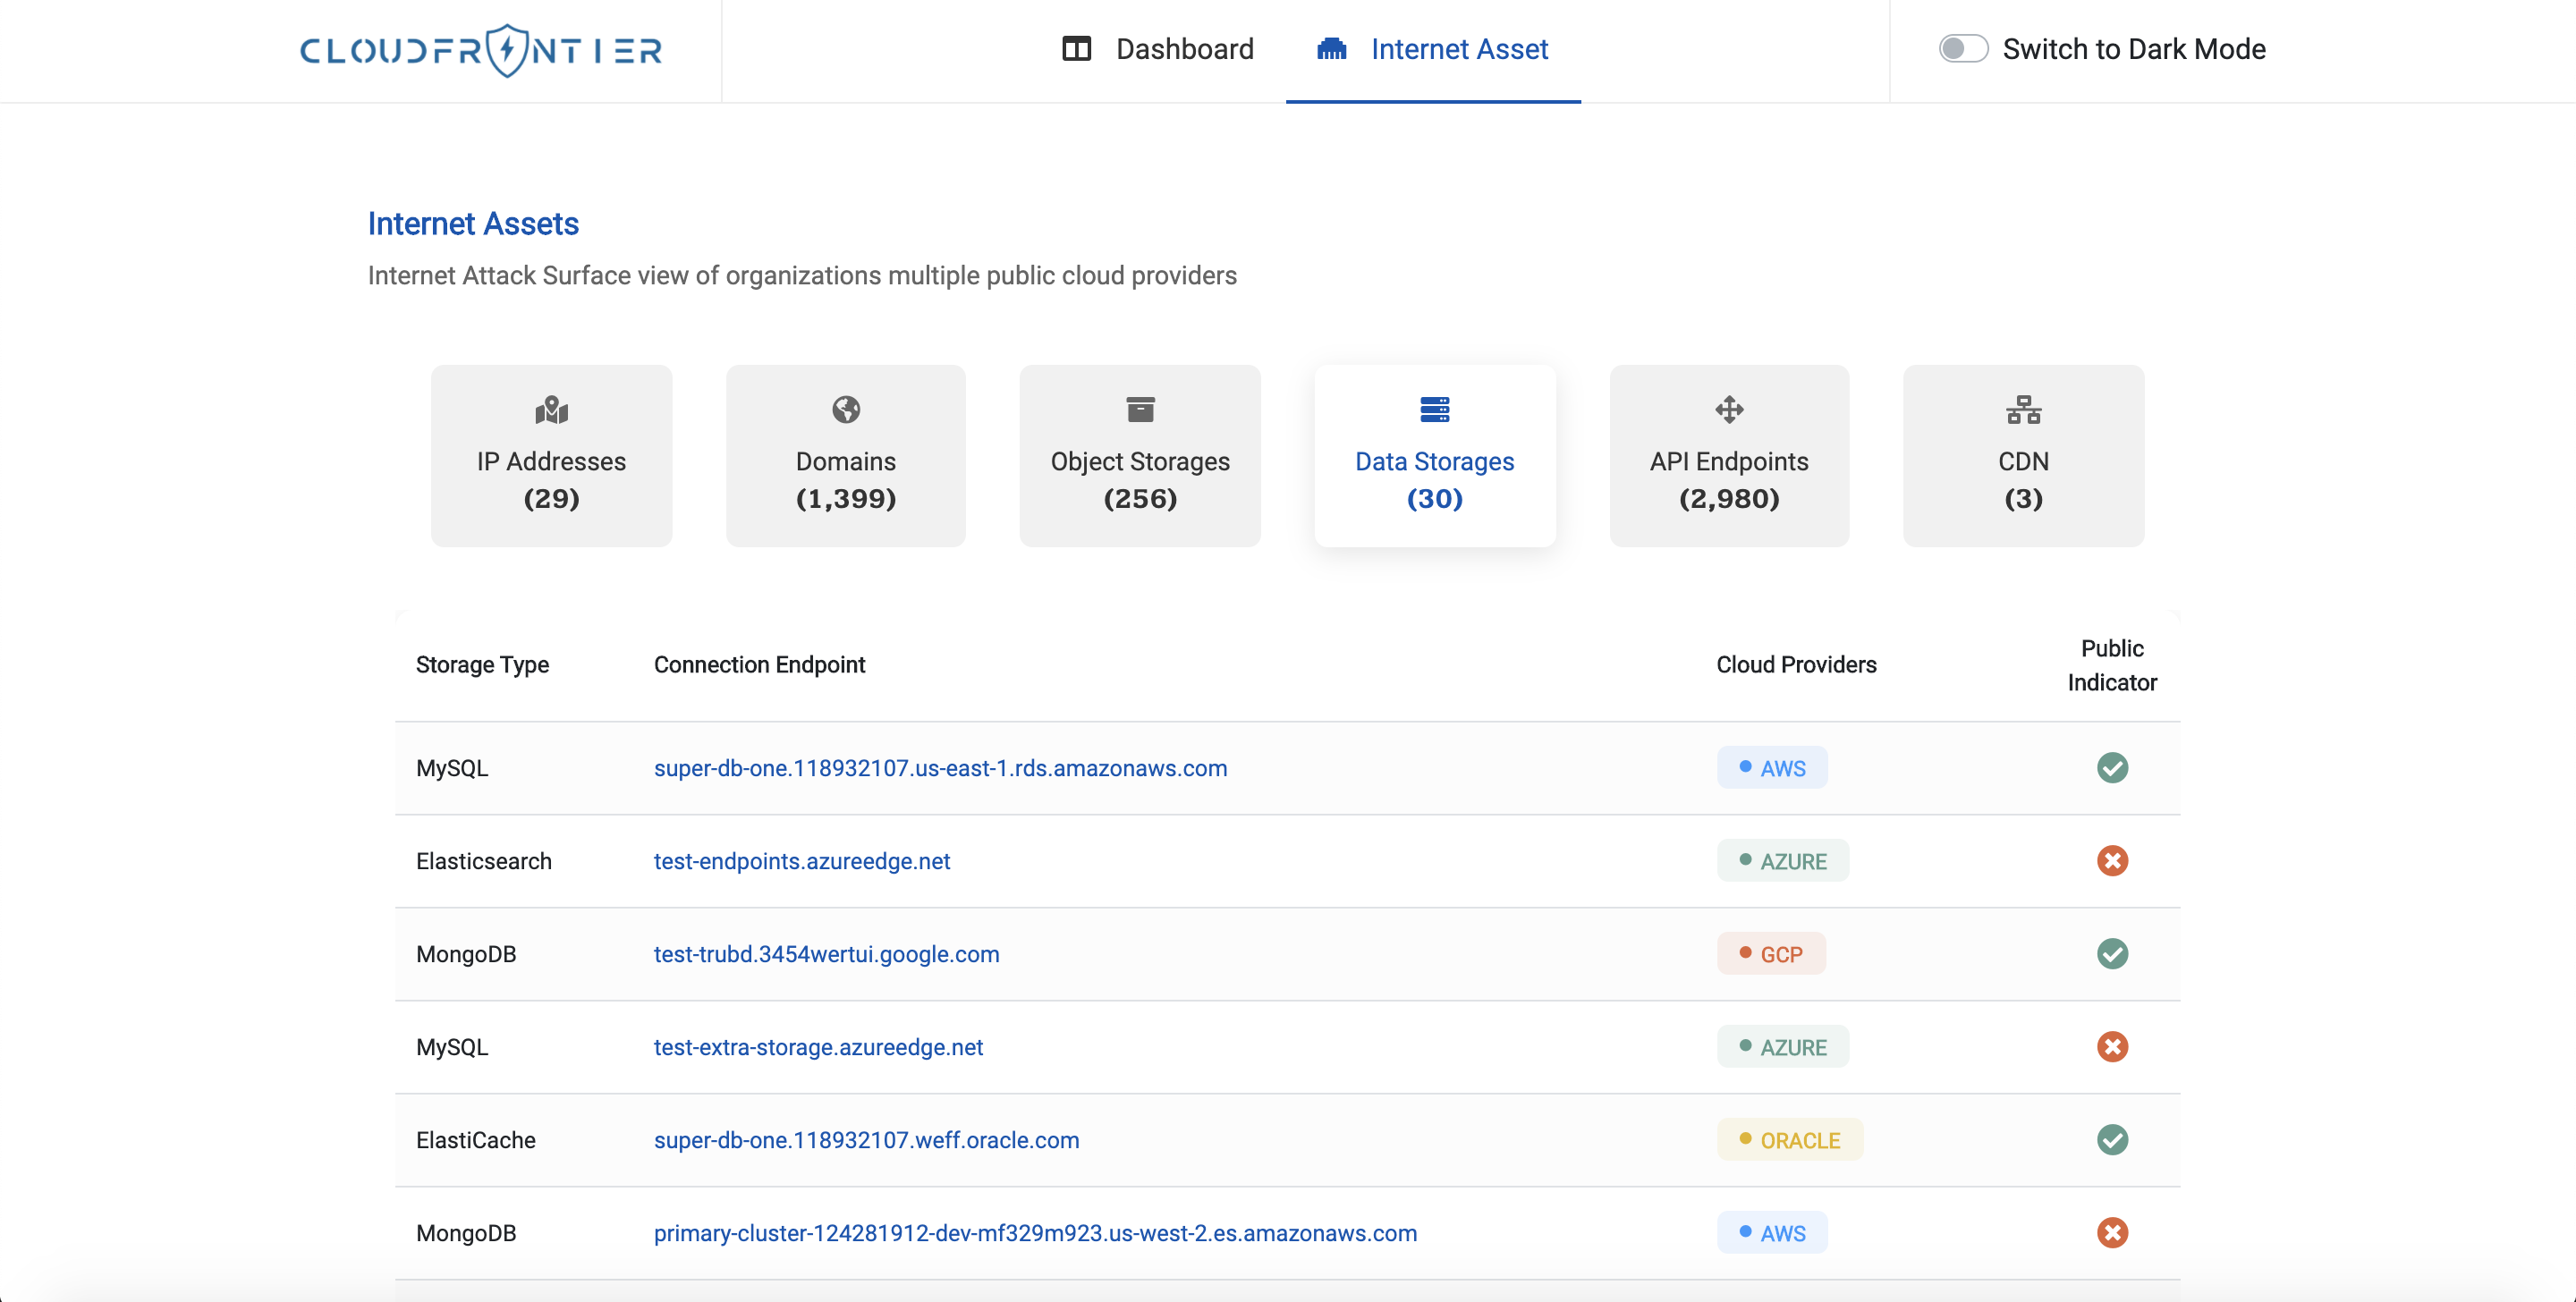Open test-trubd.3454wertui.google.com link
This screenshot has height=1302, width=2576.
point(826,954)
